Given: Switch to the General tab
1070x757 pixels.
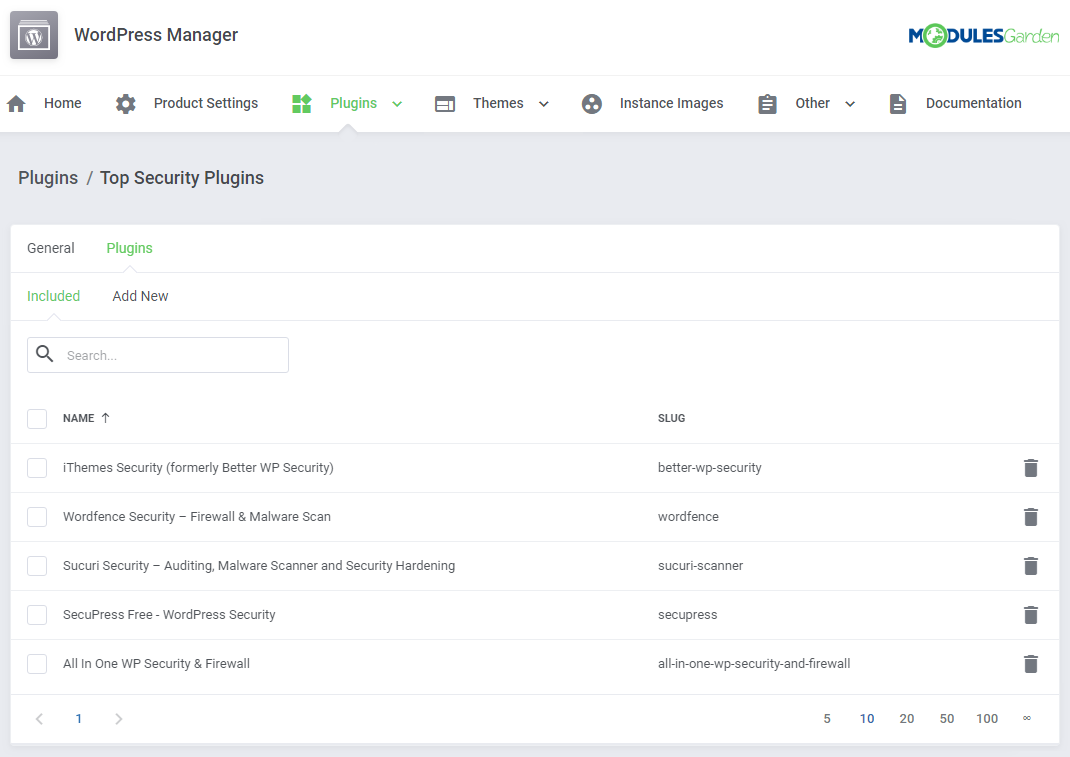Looking at the screenshot, I should coord(50,248).
